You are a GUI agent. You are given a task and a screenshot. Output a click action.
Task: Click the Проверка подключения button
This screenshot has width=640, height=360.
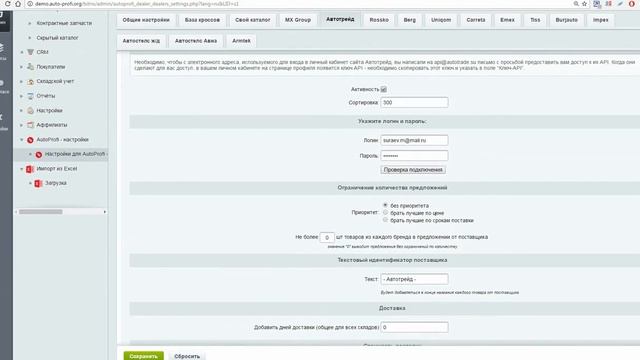click(x=413, y=170)
